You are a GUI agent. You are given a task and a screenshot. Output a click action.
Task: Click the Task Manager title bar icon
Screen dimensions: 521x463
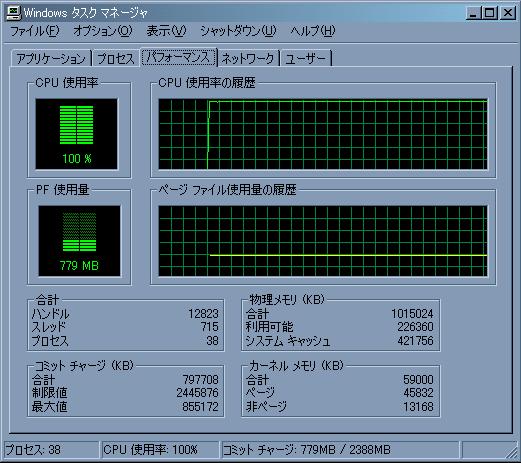click(13, 13)
